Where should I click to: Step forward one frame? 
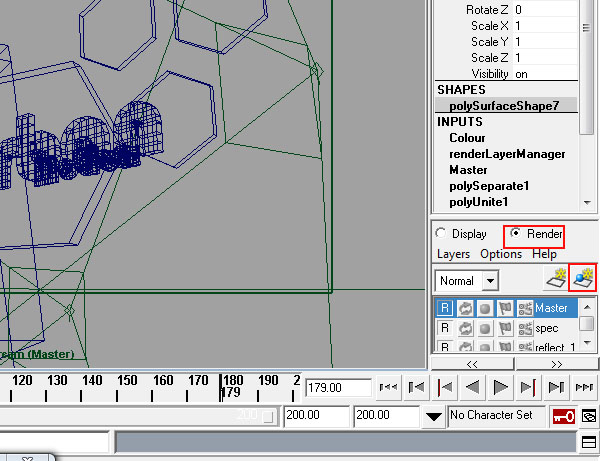[556, 388]
